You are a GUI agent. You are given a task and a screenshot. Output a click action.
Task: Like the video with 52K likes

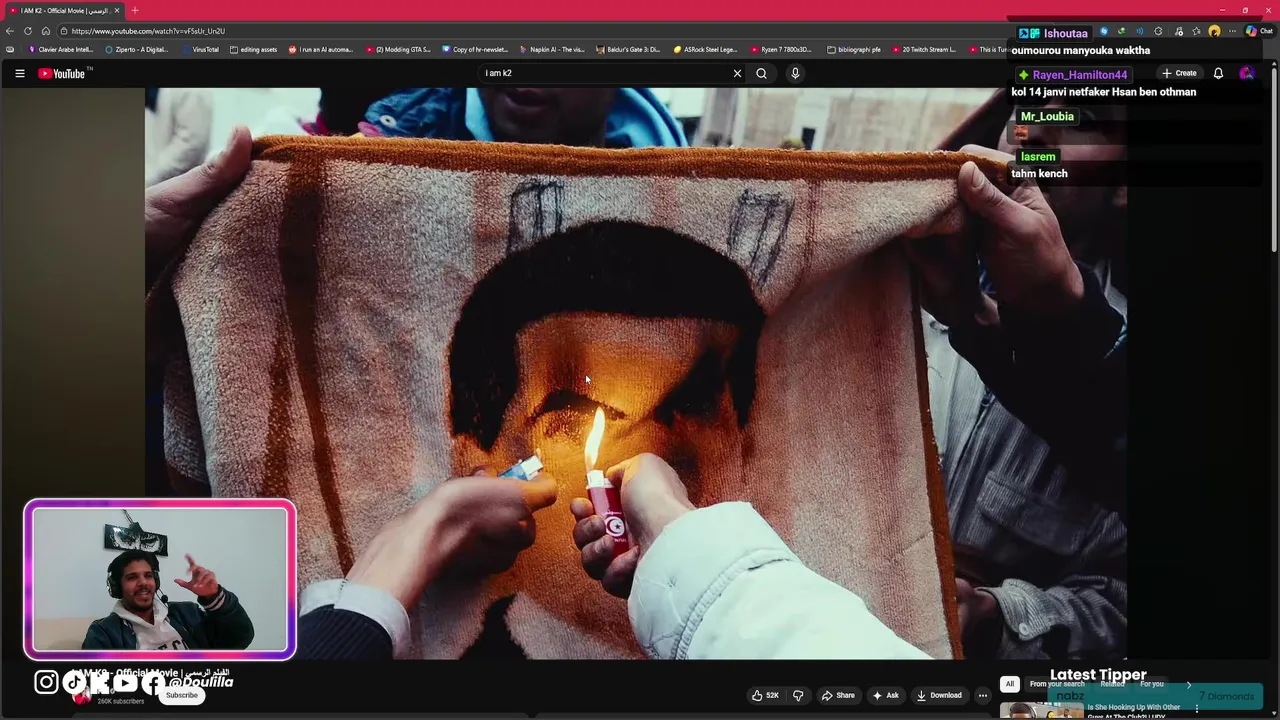point(765,695)
